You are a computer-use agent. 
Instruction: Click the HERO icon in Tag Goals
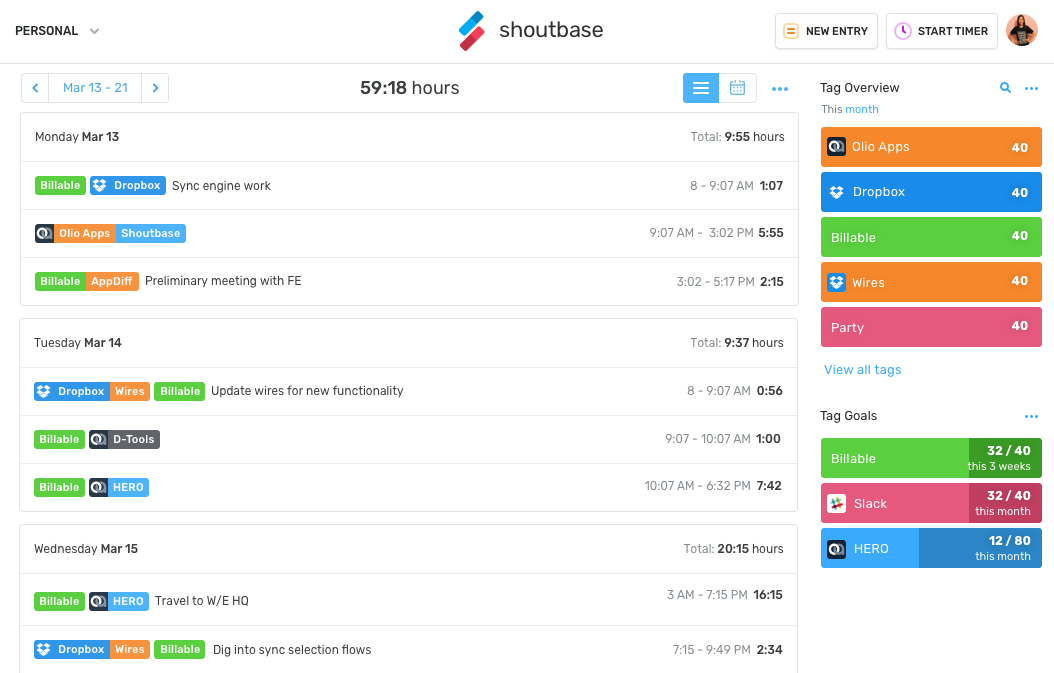836,548
